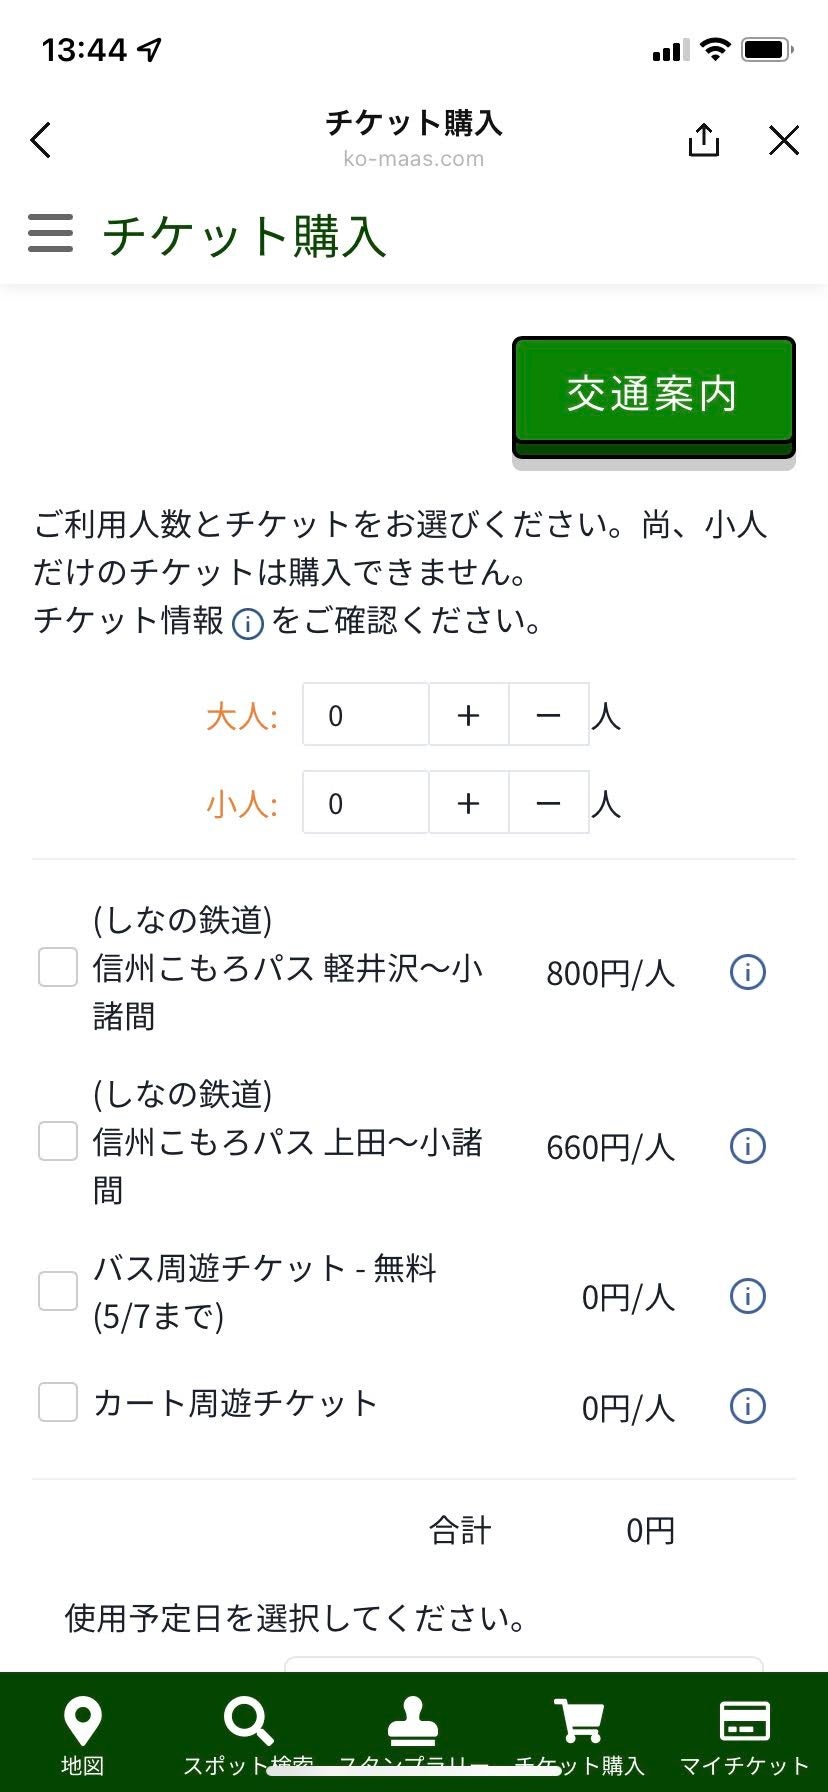This screenshot has height=1792, width=828.
Task: Select the free バス周遊チケット checkbox
Action: point(58,1291)
